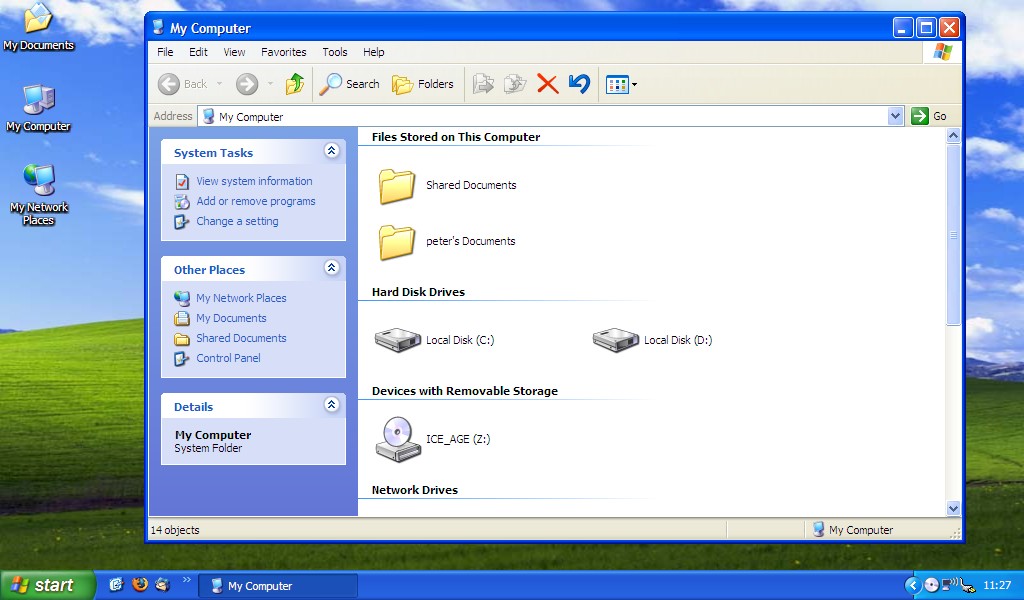
Task: Click the Hard Disk Drives heading
Action: (418, 292)
